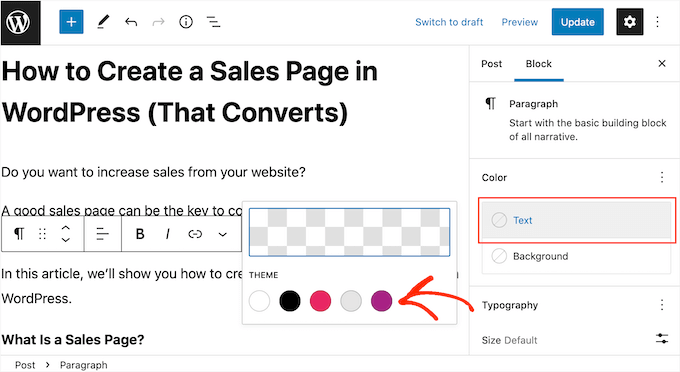Close the settings sidebar
This screenshot has width=680, height=372.
pos(662,64)
